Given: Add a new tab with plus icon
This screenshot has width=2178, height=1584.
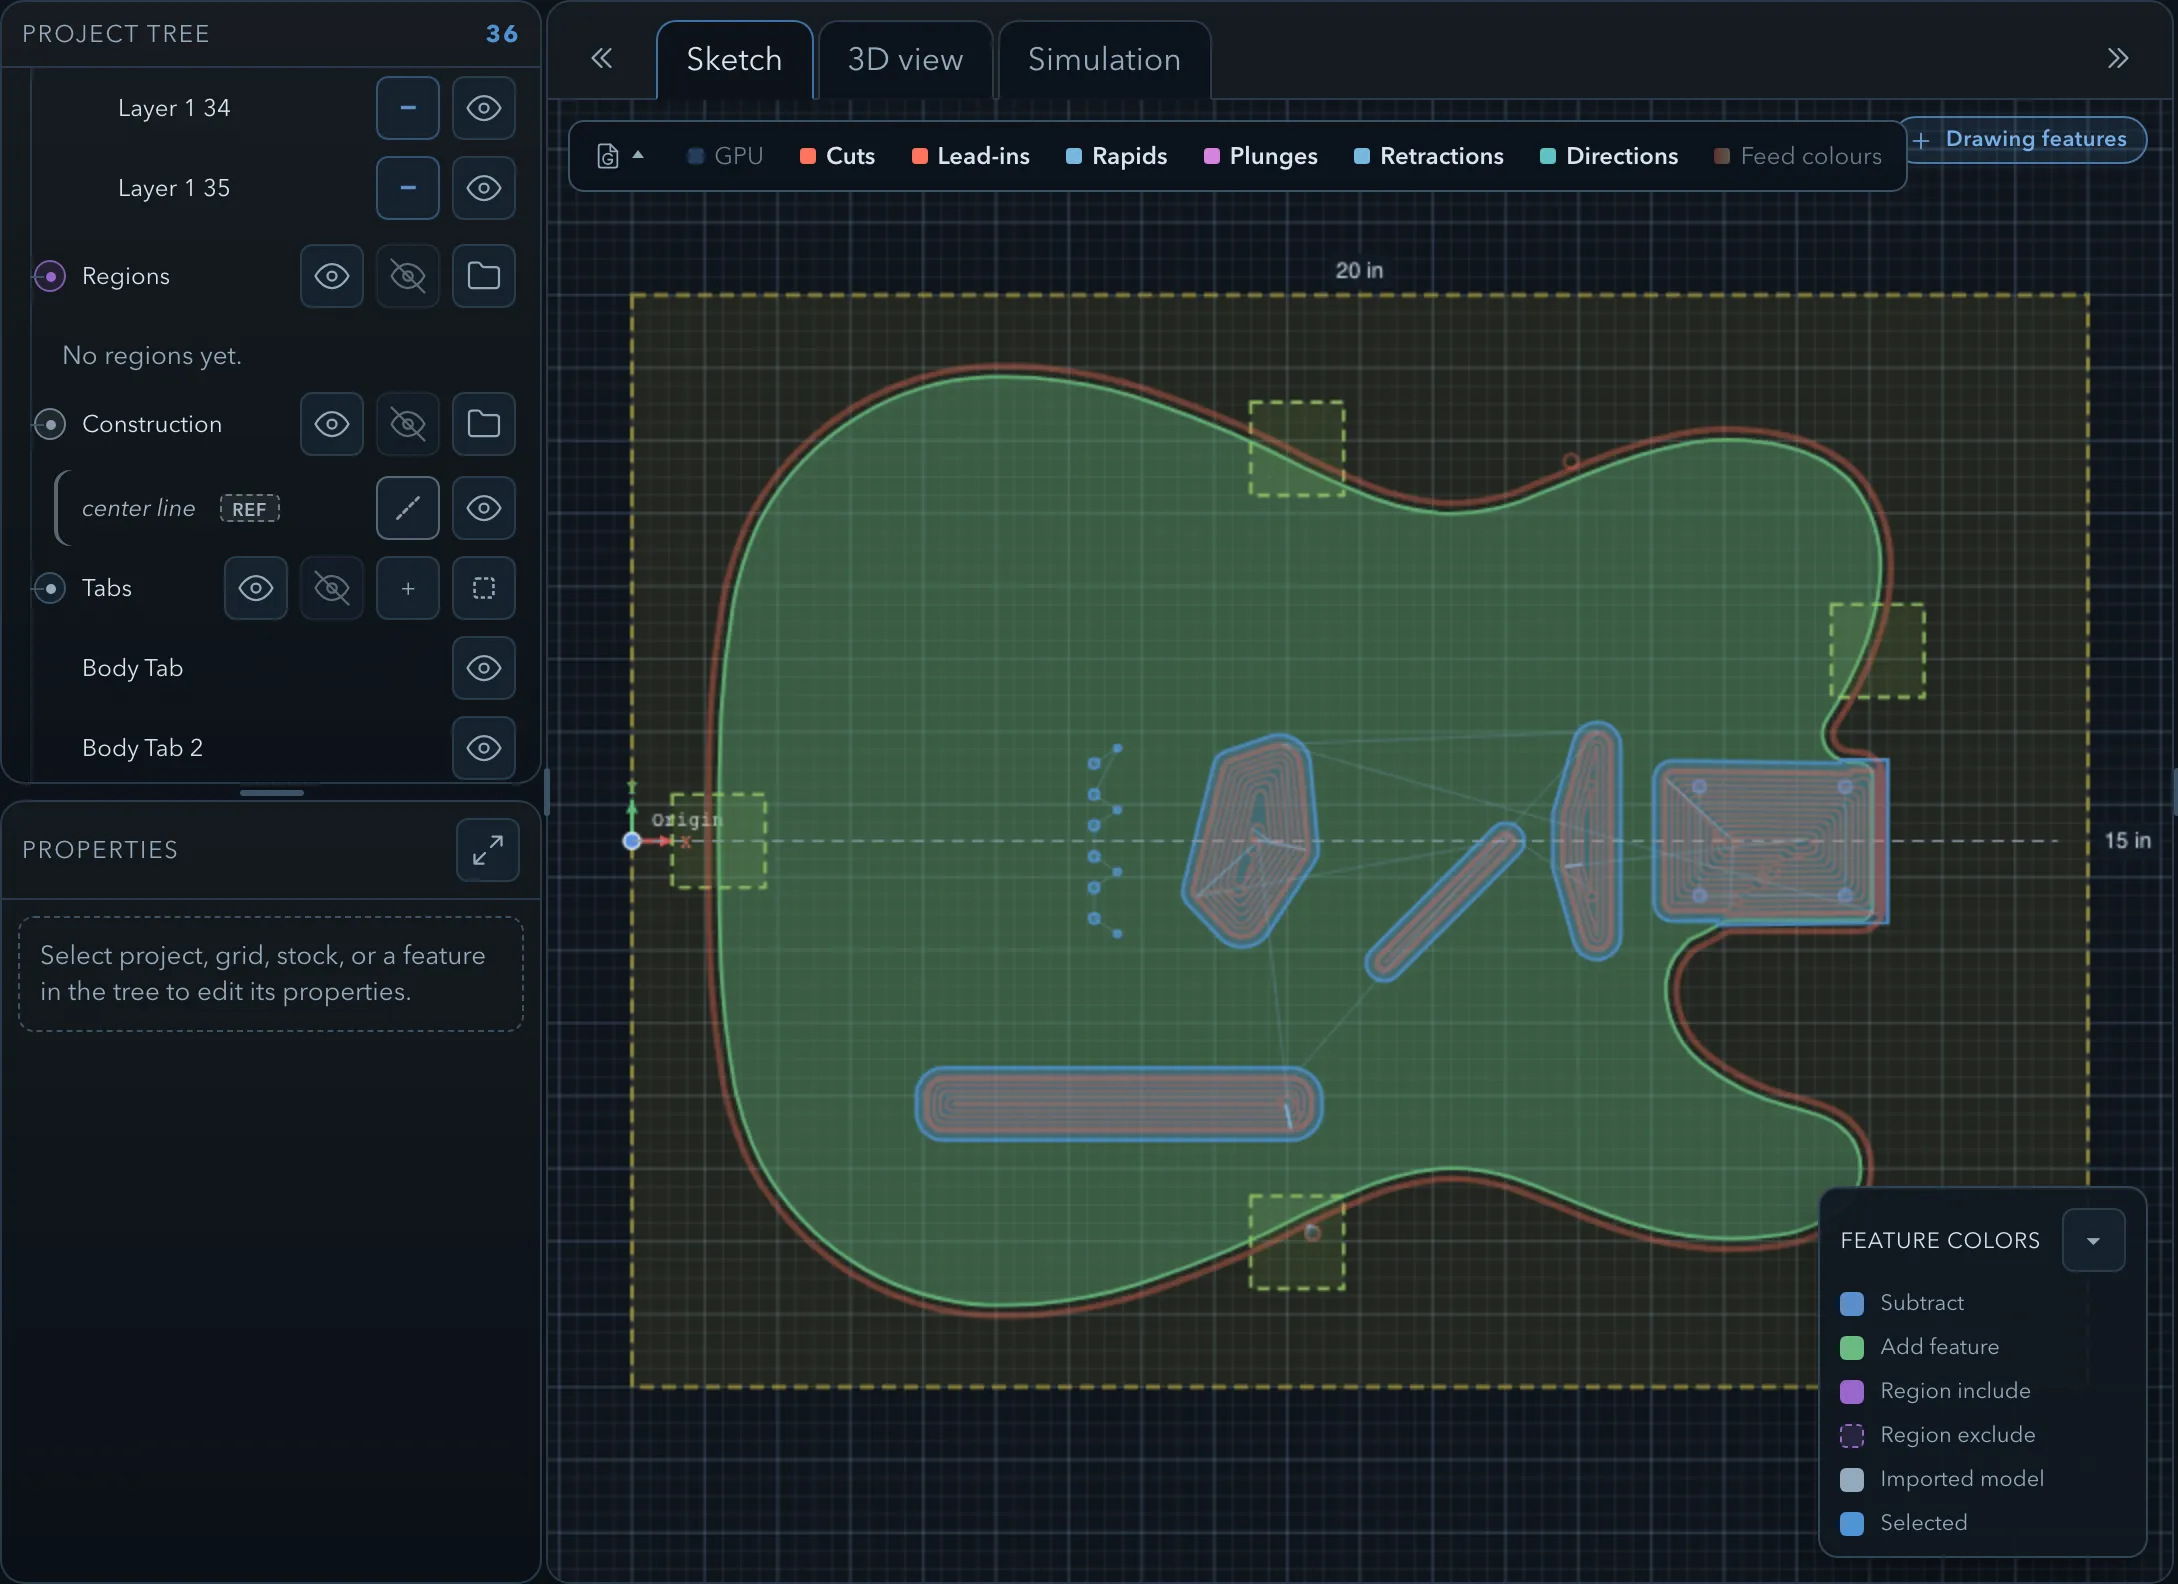Looking at the screenshot, I should 408,588.
